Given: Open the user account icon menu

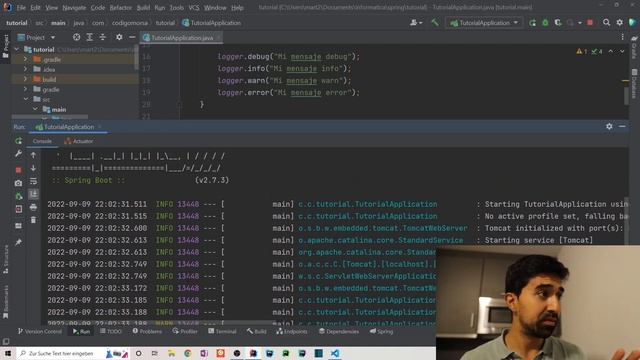Looking at the screenshot, I should tap(416, 23).
